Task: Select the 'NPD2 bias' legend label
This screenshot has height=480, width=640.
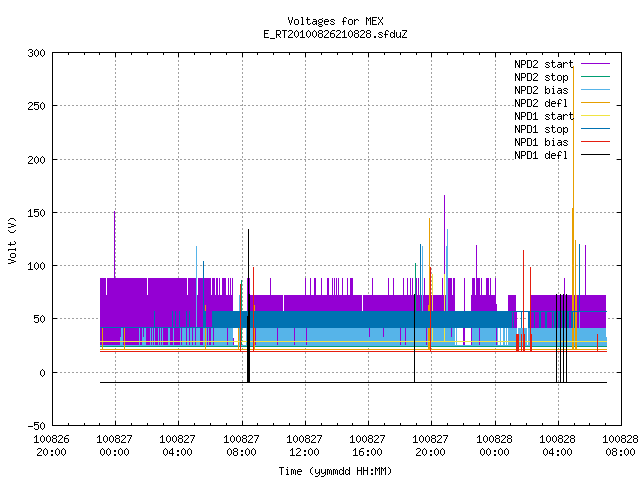Action: pos(541,90)
